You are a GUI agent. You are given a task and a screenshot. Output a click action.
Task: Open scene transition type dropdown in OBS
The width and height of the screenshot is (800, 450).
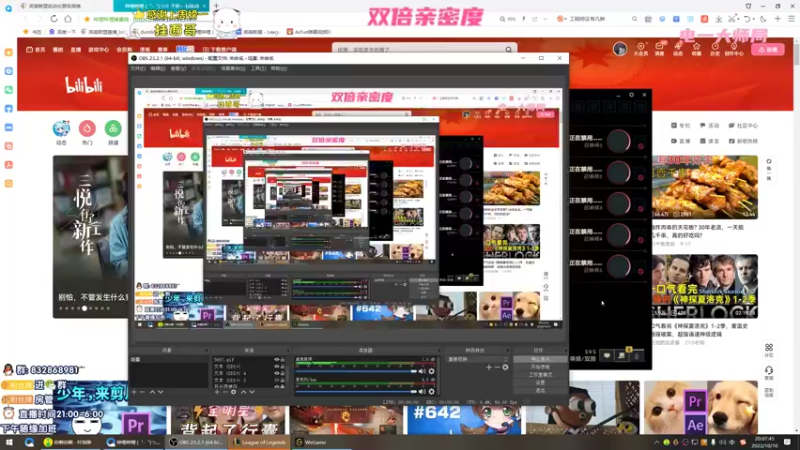point(478,360)
